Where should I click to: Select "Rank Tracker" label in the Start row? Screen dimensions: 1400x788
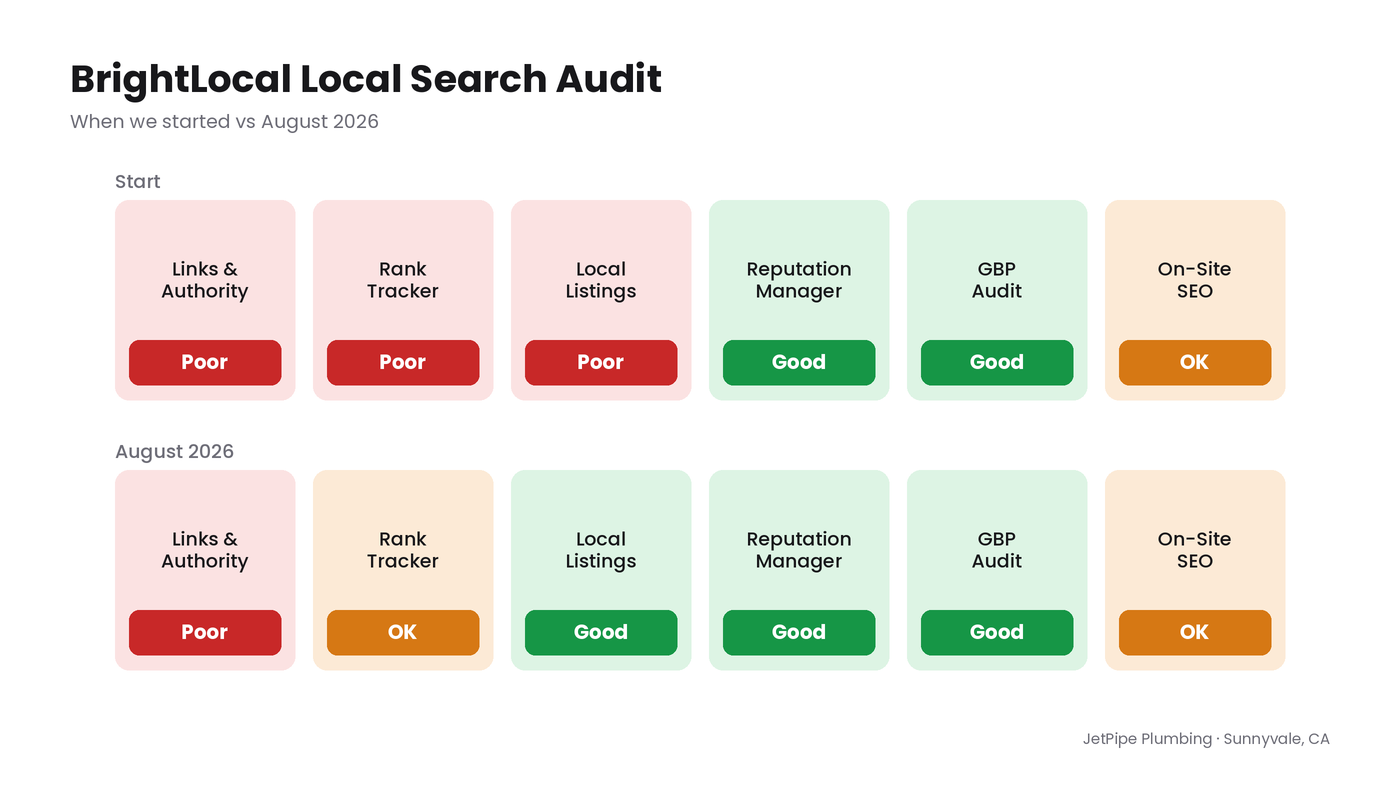(x=403, y=280)
